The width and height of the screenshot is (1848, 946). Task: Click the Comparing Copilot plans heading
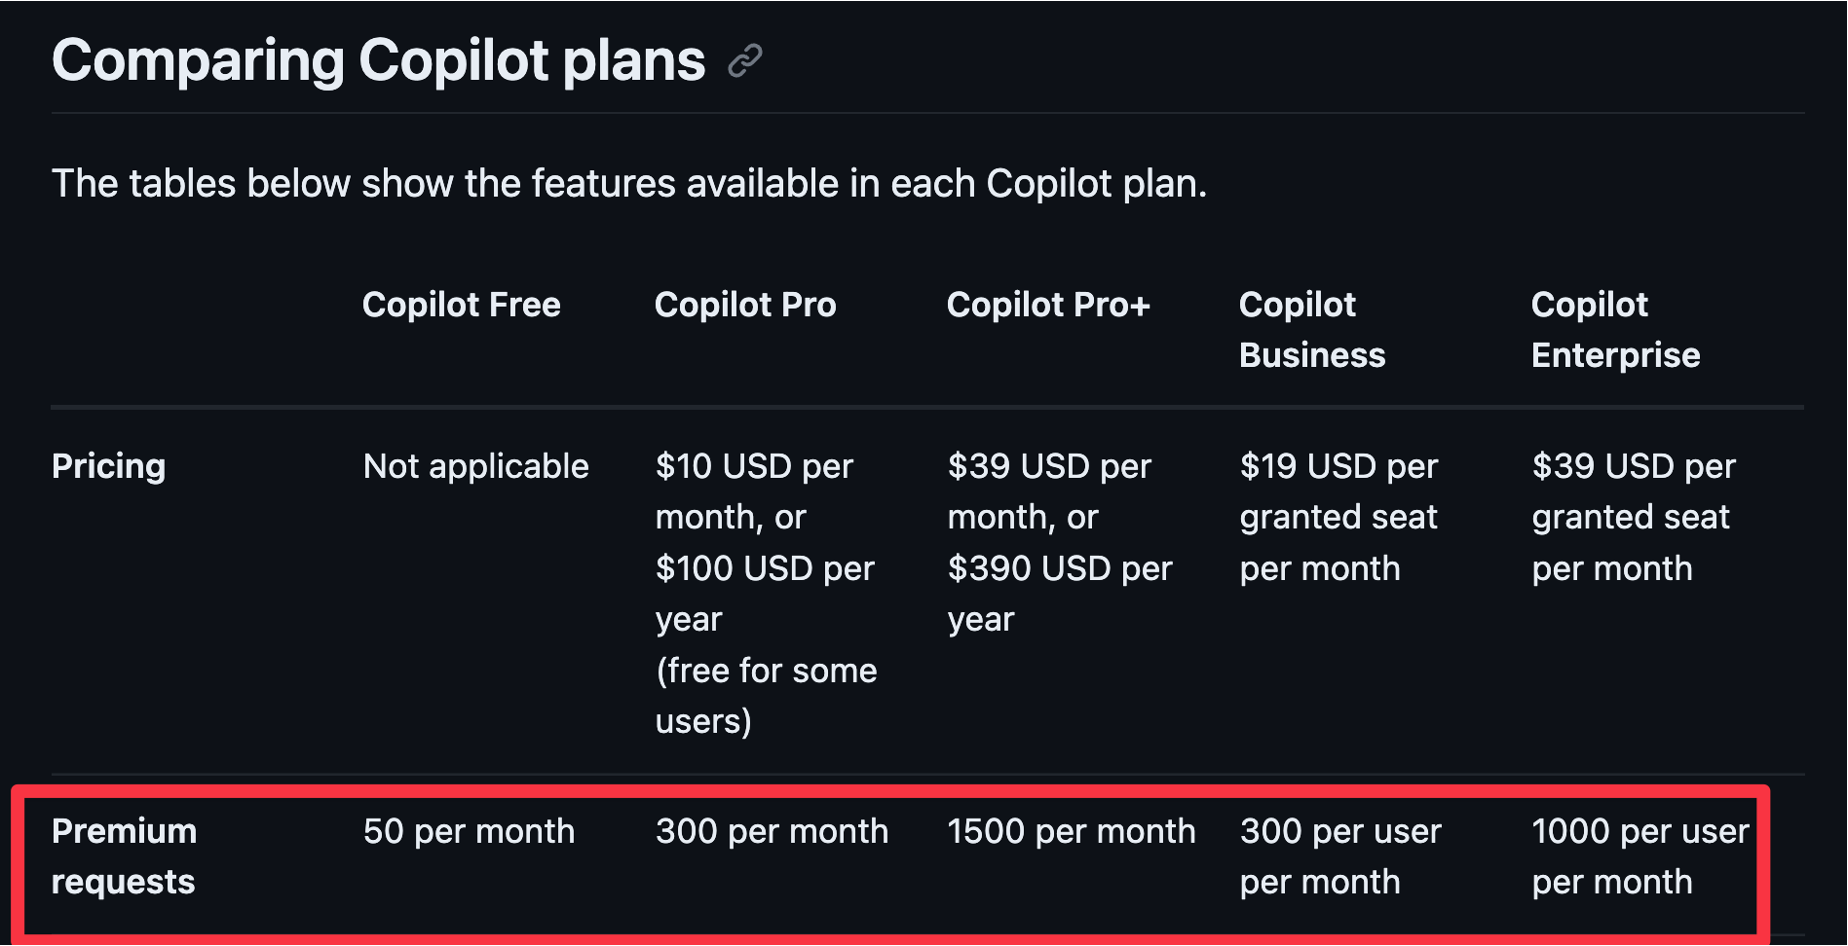(378, 60)
